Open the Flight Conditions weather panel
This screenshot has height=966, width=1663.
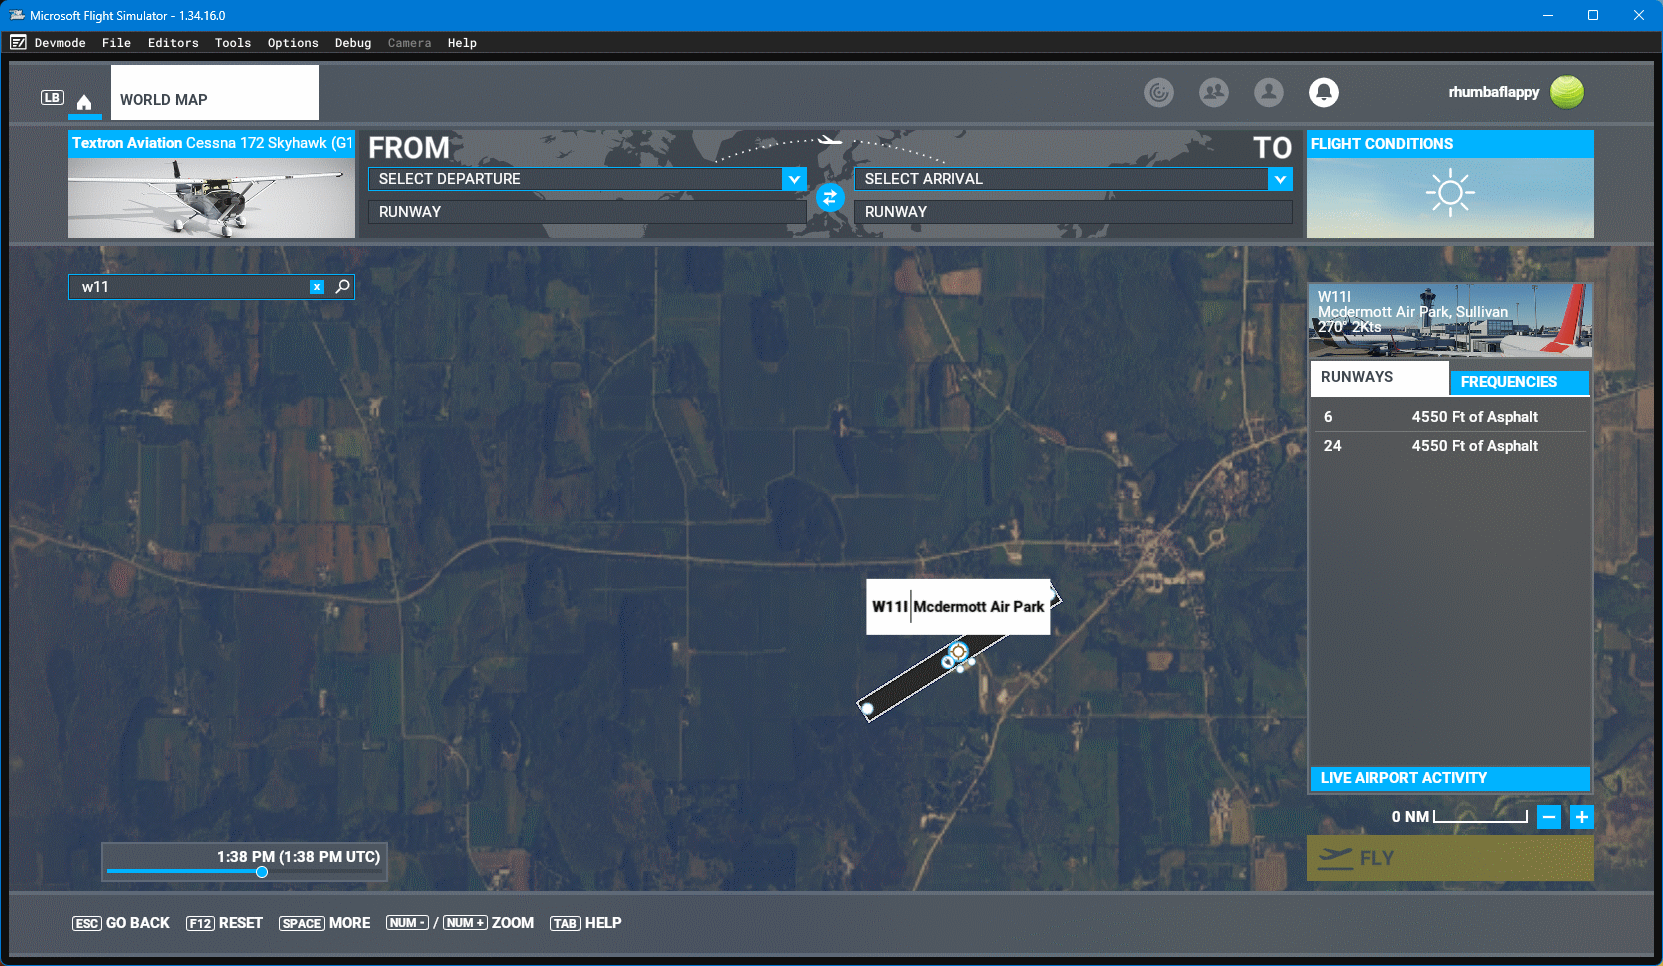[1450, 184]
